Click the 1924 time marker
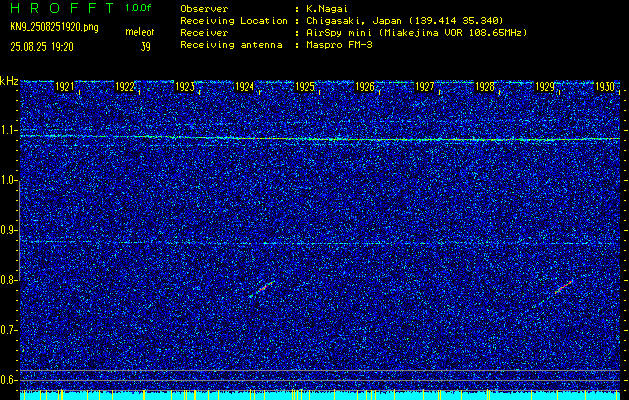 pyautogui.click(x=244, y=87)
